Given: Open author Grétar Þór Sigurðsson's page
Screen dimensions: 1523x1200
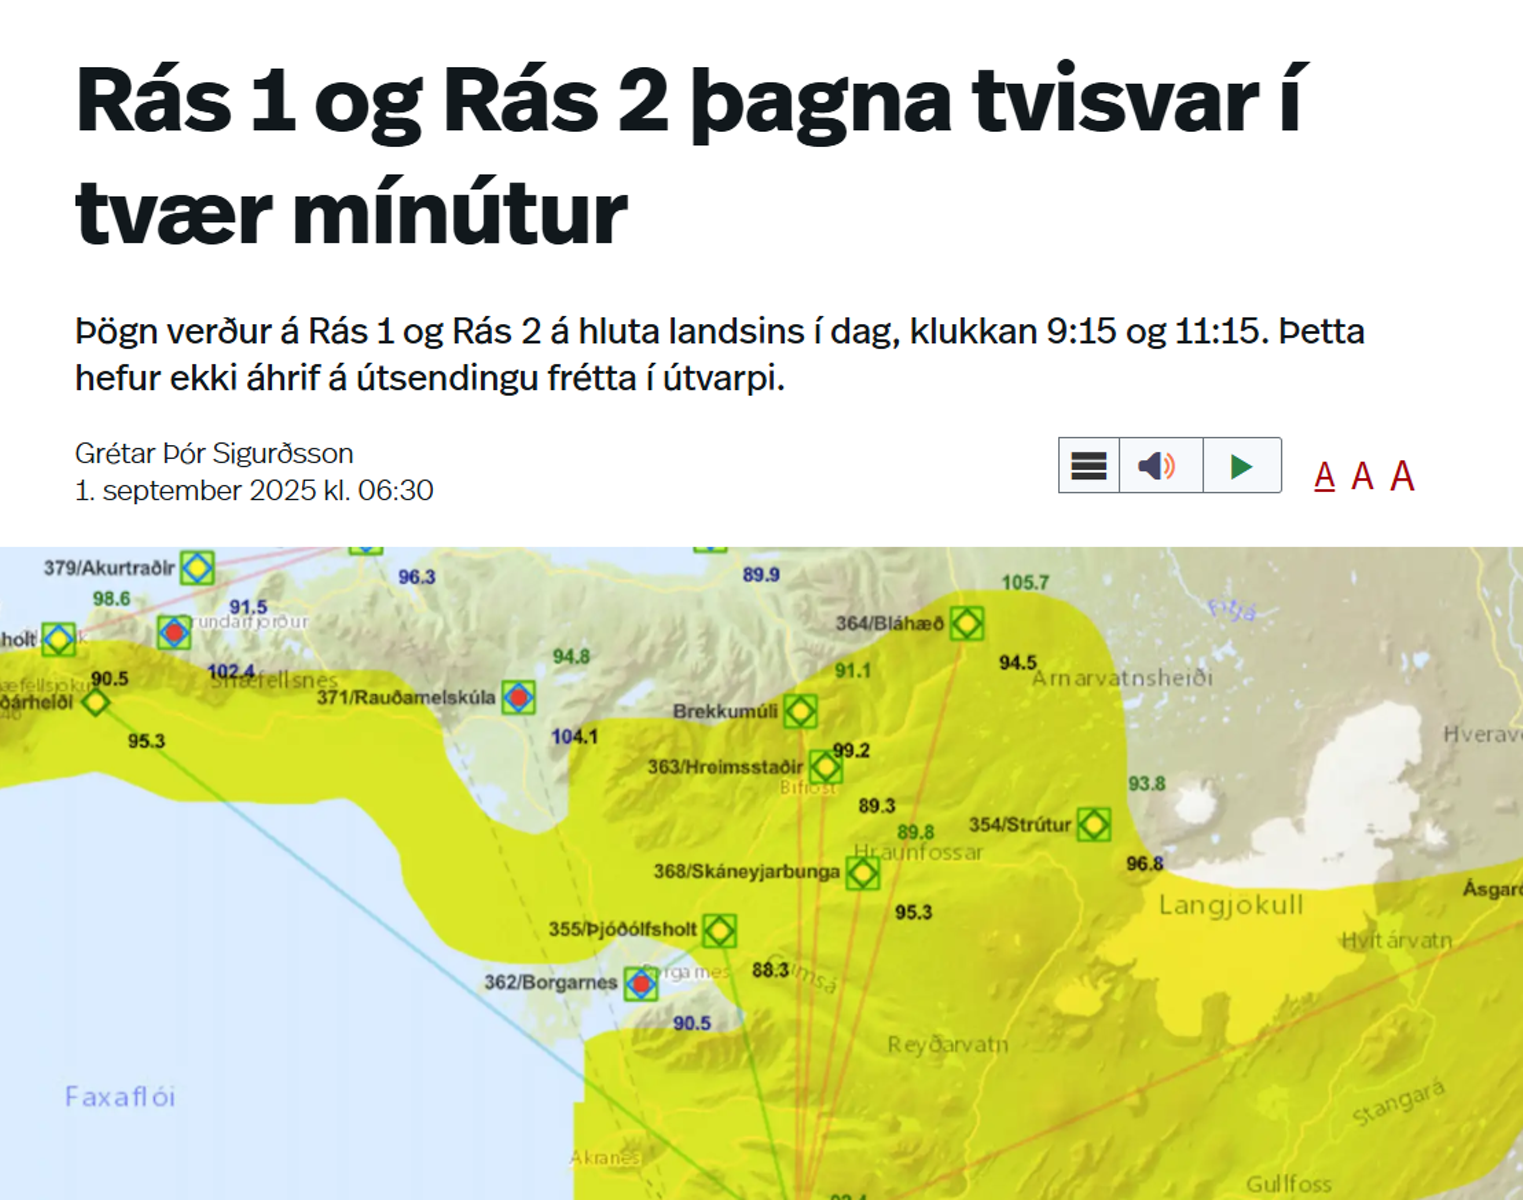Looking at the screenshot, I should pos(214,453).
